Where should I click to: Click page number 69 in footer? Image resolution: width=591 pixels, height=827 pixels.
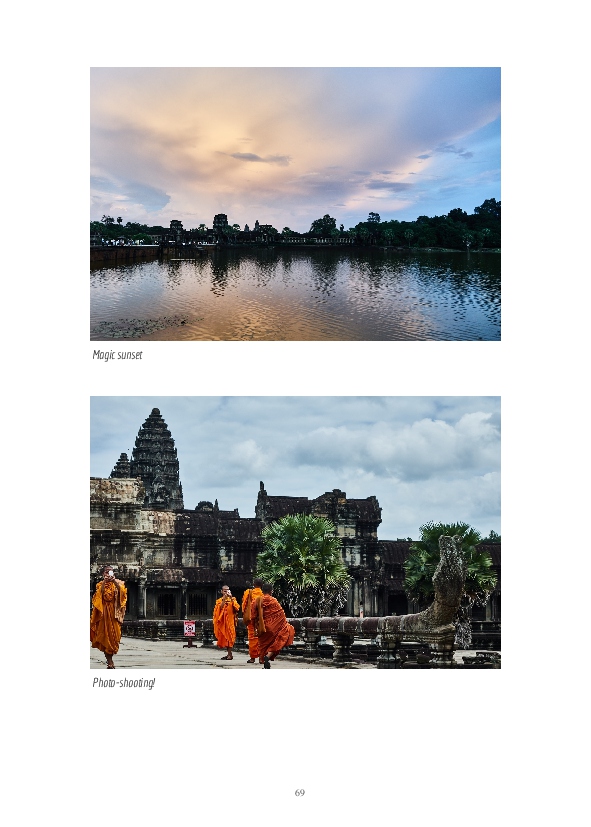[x=299, y=792]
